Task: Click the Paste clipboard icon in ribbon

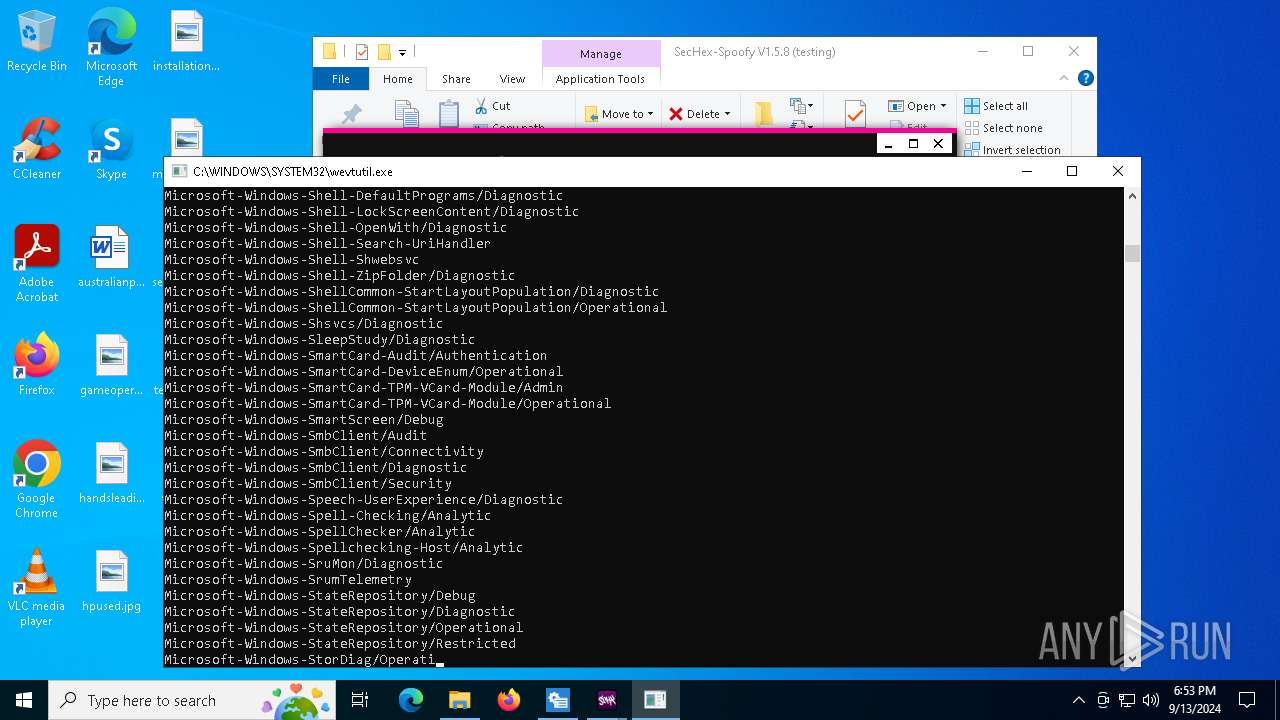Action: coord(449,114)
